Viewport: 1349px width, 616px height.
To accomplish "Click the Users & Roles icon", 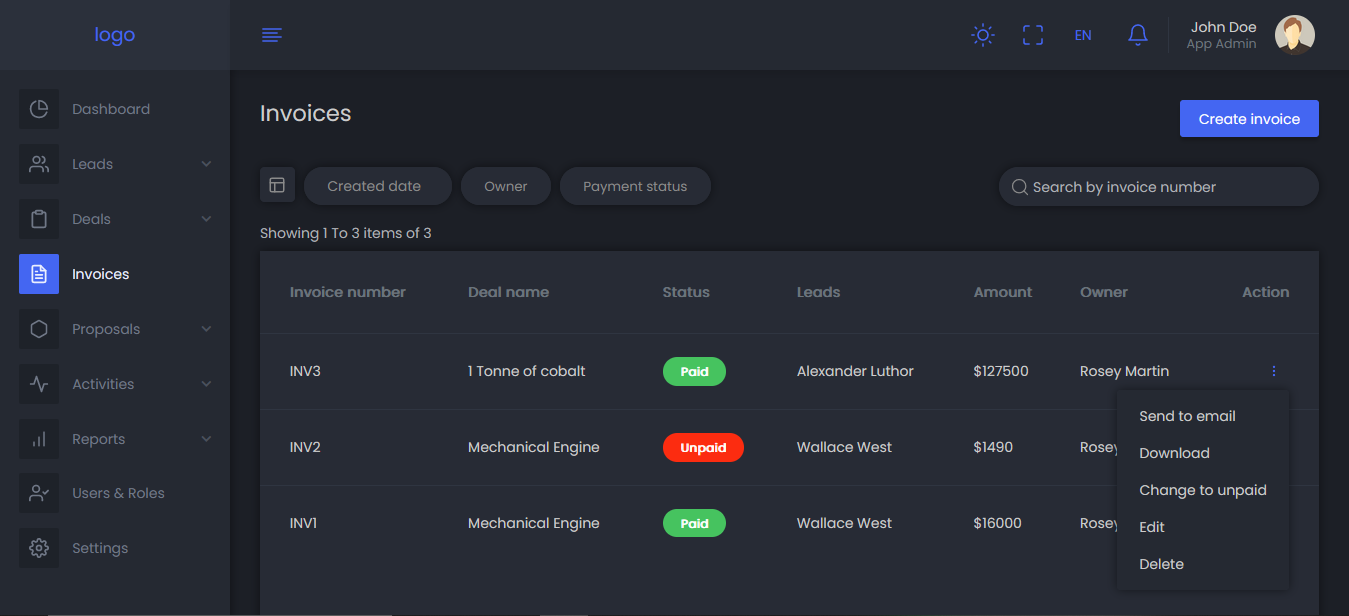I will (39, 493).
